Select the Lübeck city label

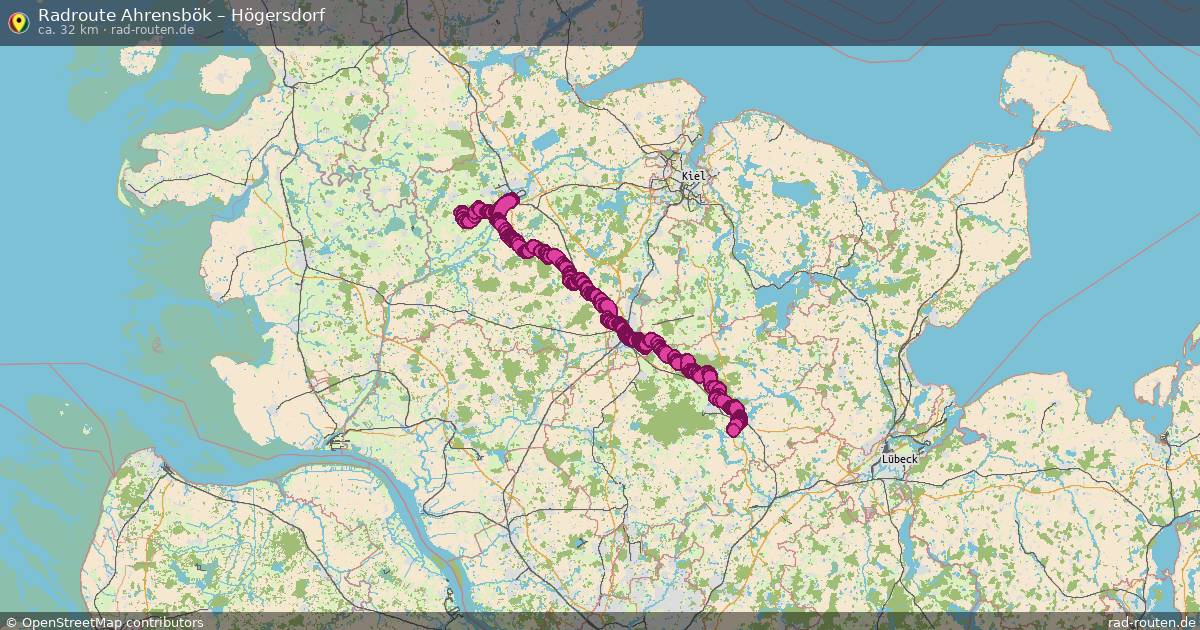tap(899, 459)
